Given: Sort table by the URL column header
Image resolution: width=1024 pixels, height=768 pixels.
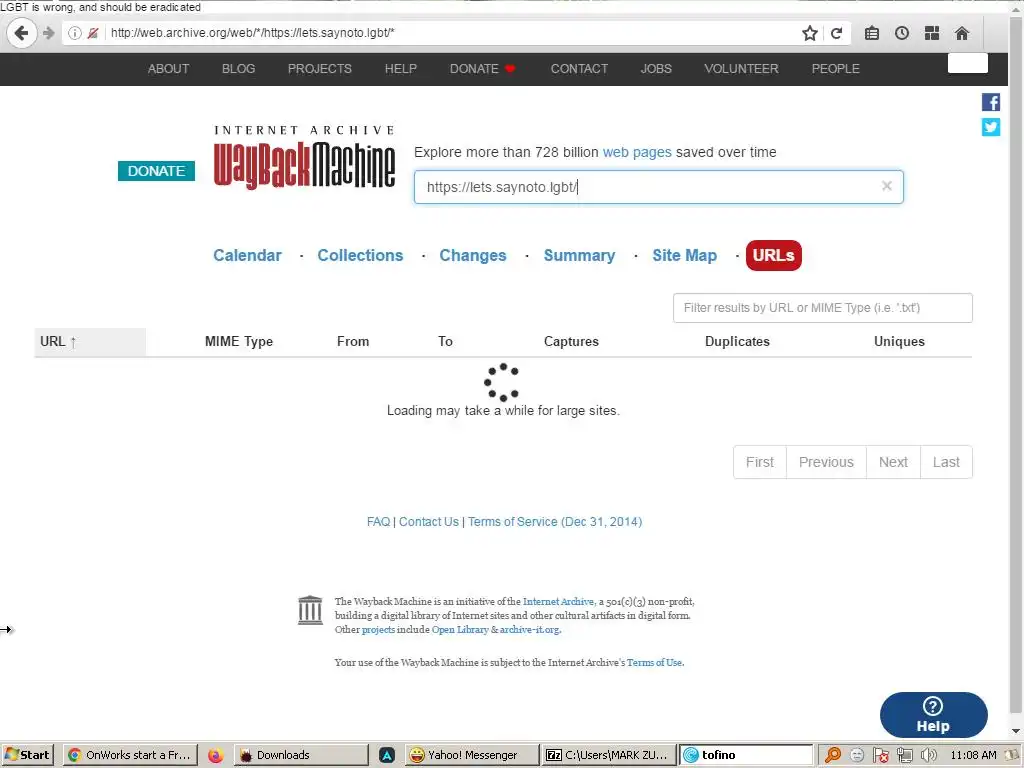Looking at the screenshot, I should click(x=90, y=342).
